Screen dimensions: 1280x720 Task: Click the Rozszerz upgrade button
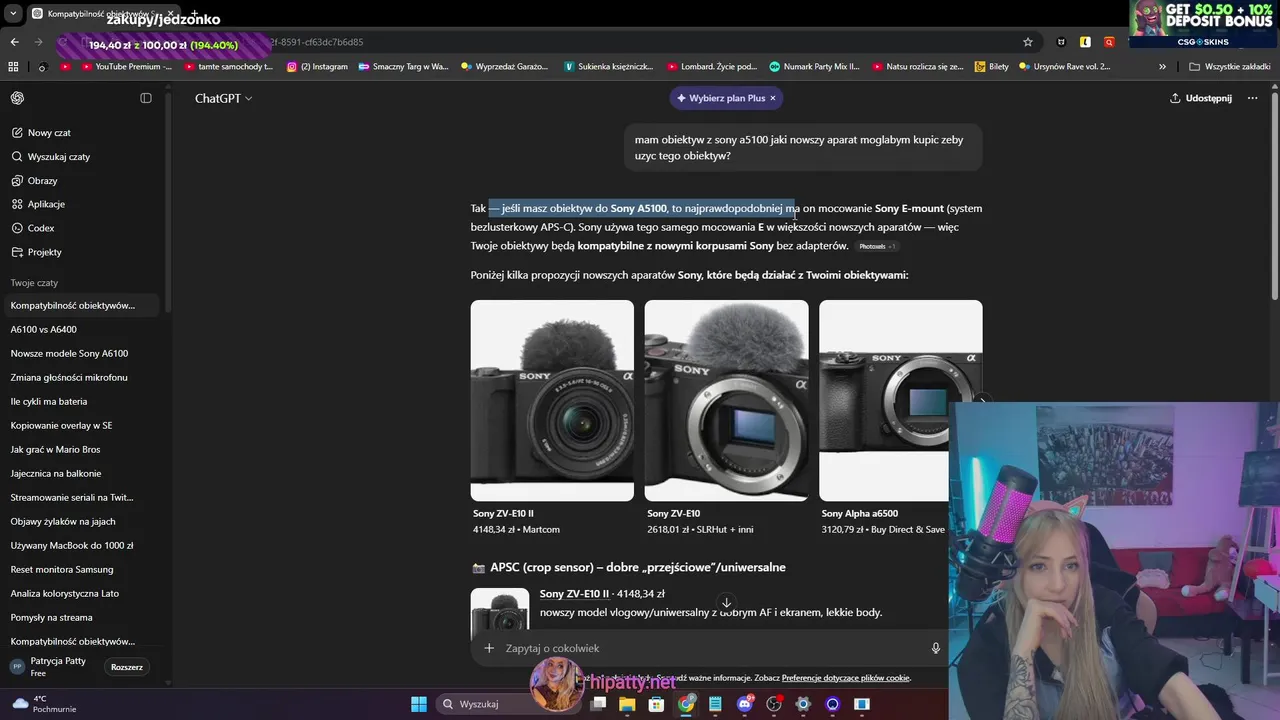click(127, 667)
